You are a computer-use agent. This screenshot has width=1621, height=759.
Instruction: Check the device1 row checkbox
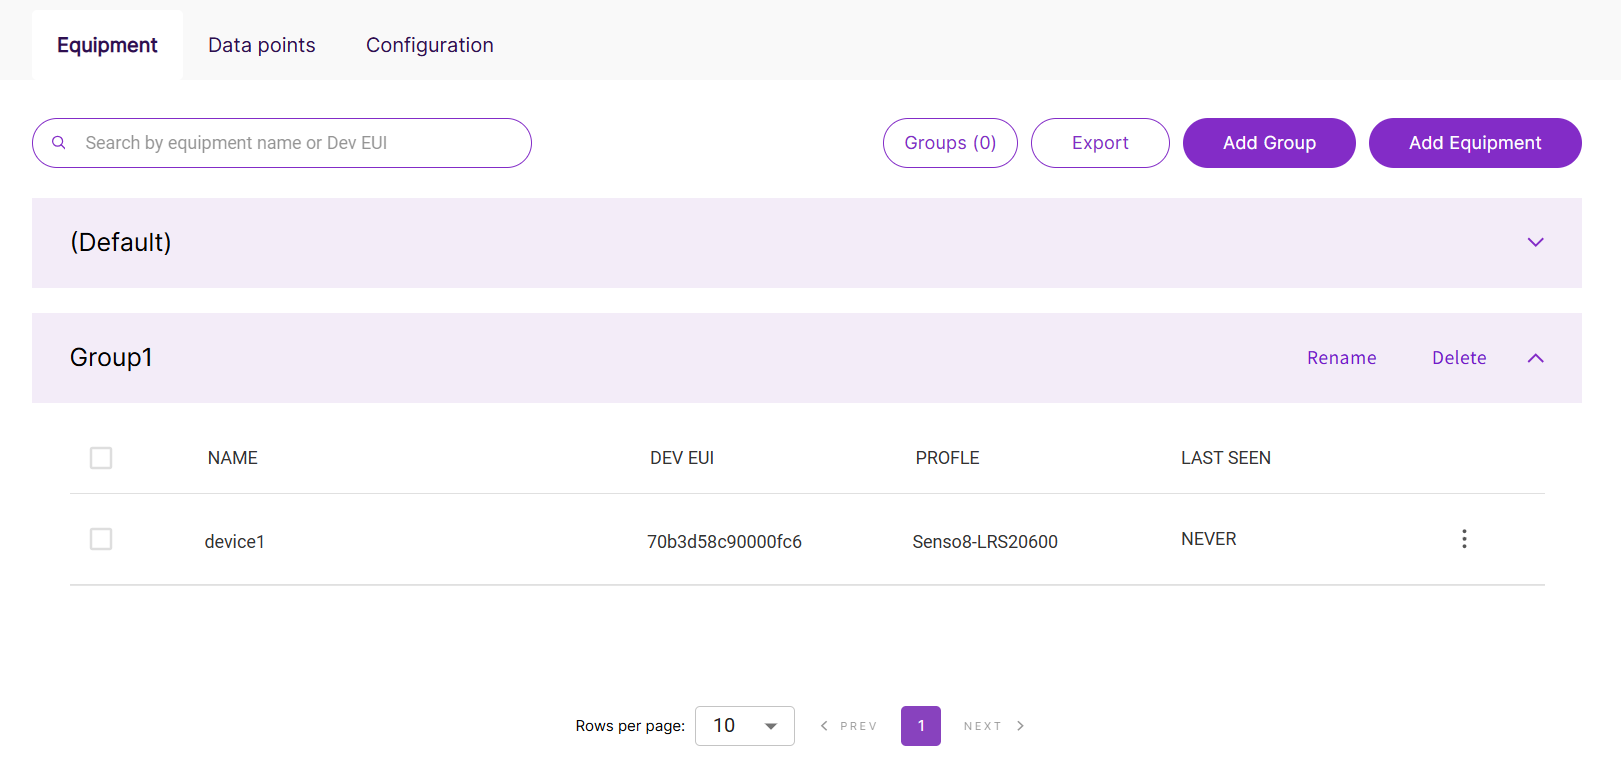[101, 539]
